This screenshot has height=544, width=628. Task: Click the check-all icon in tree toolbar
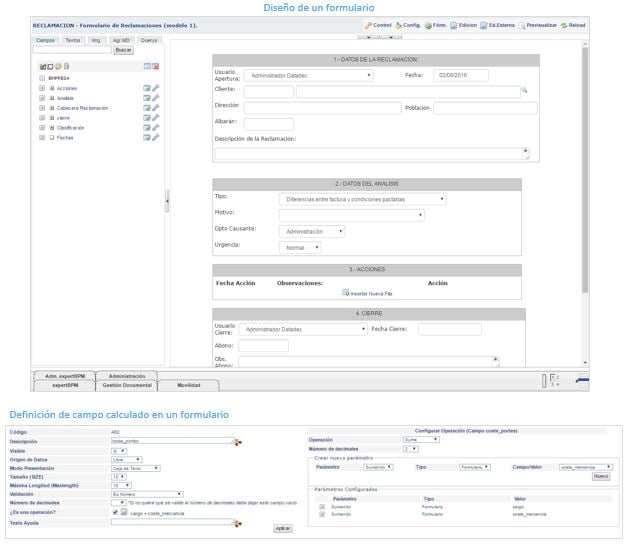(x=43, y=66)
